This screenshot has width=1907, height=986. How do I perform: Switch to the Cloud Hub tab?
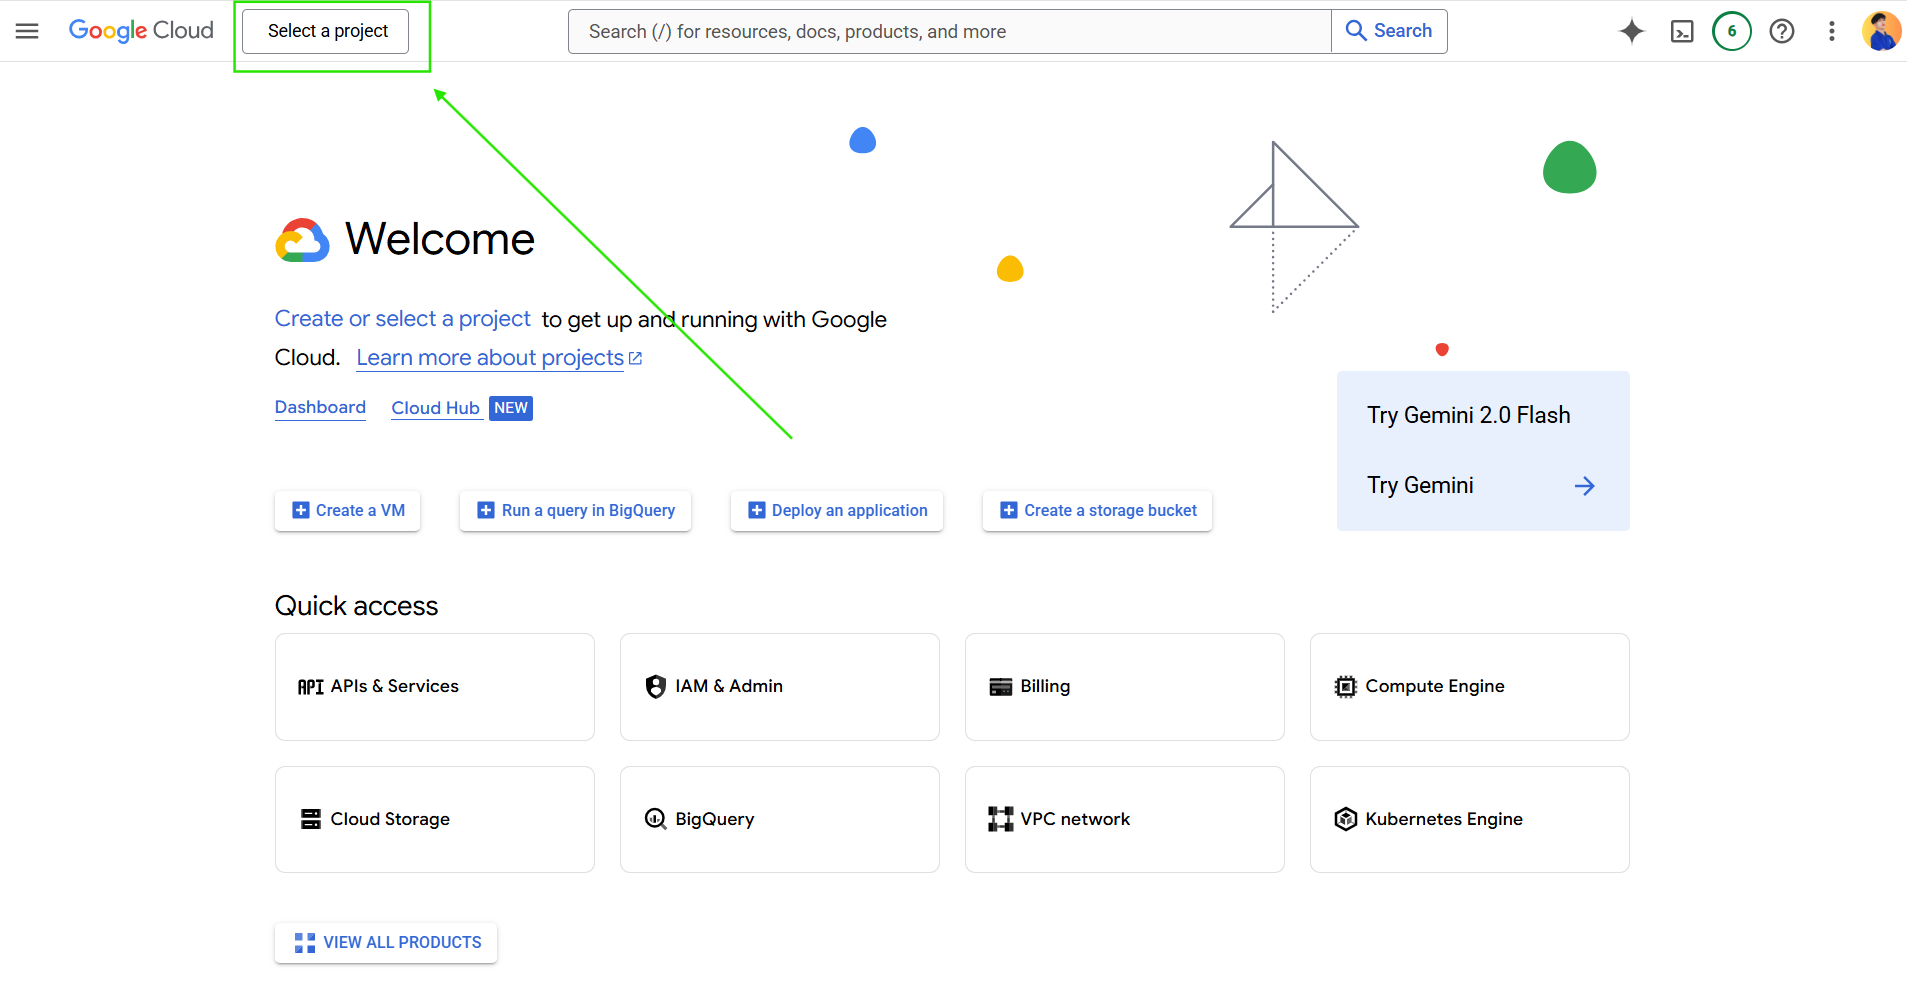point(435,408)
